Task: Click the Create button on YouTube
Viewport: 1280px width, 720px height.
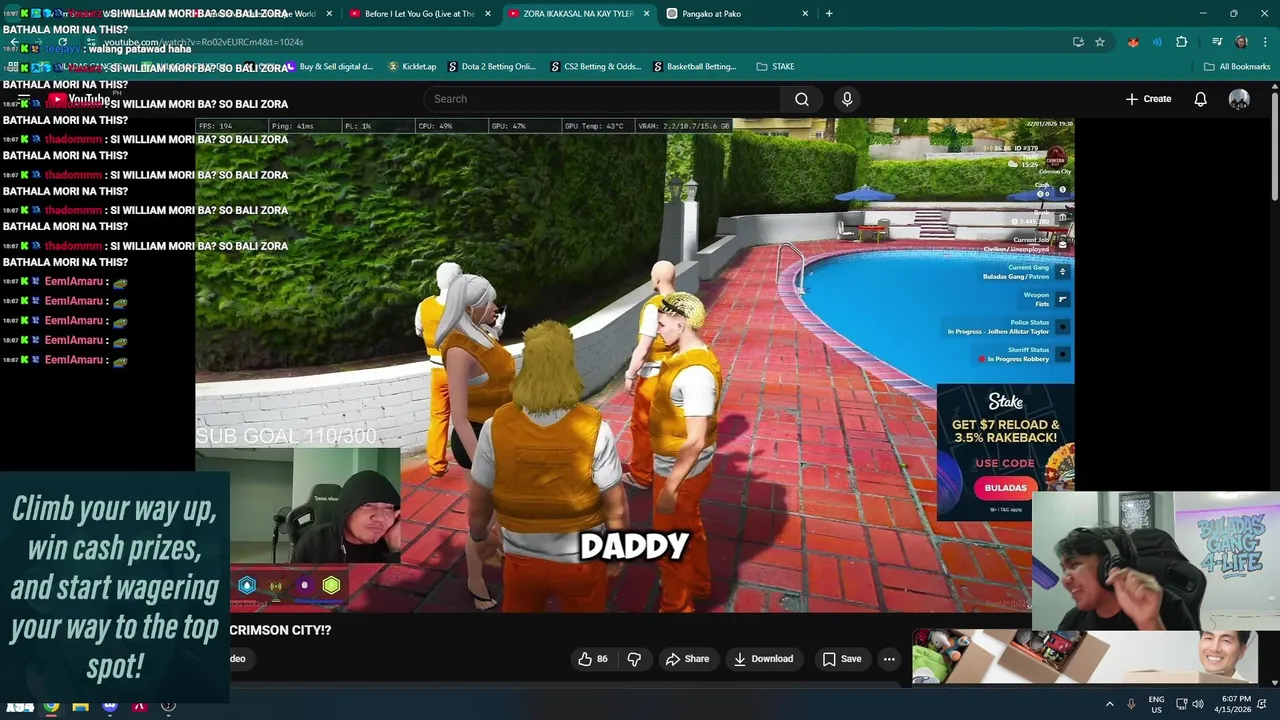Action: click(x=1148, y=99)
